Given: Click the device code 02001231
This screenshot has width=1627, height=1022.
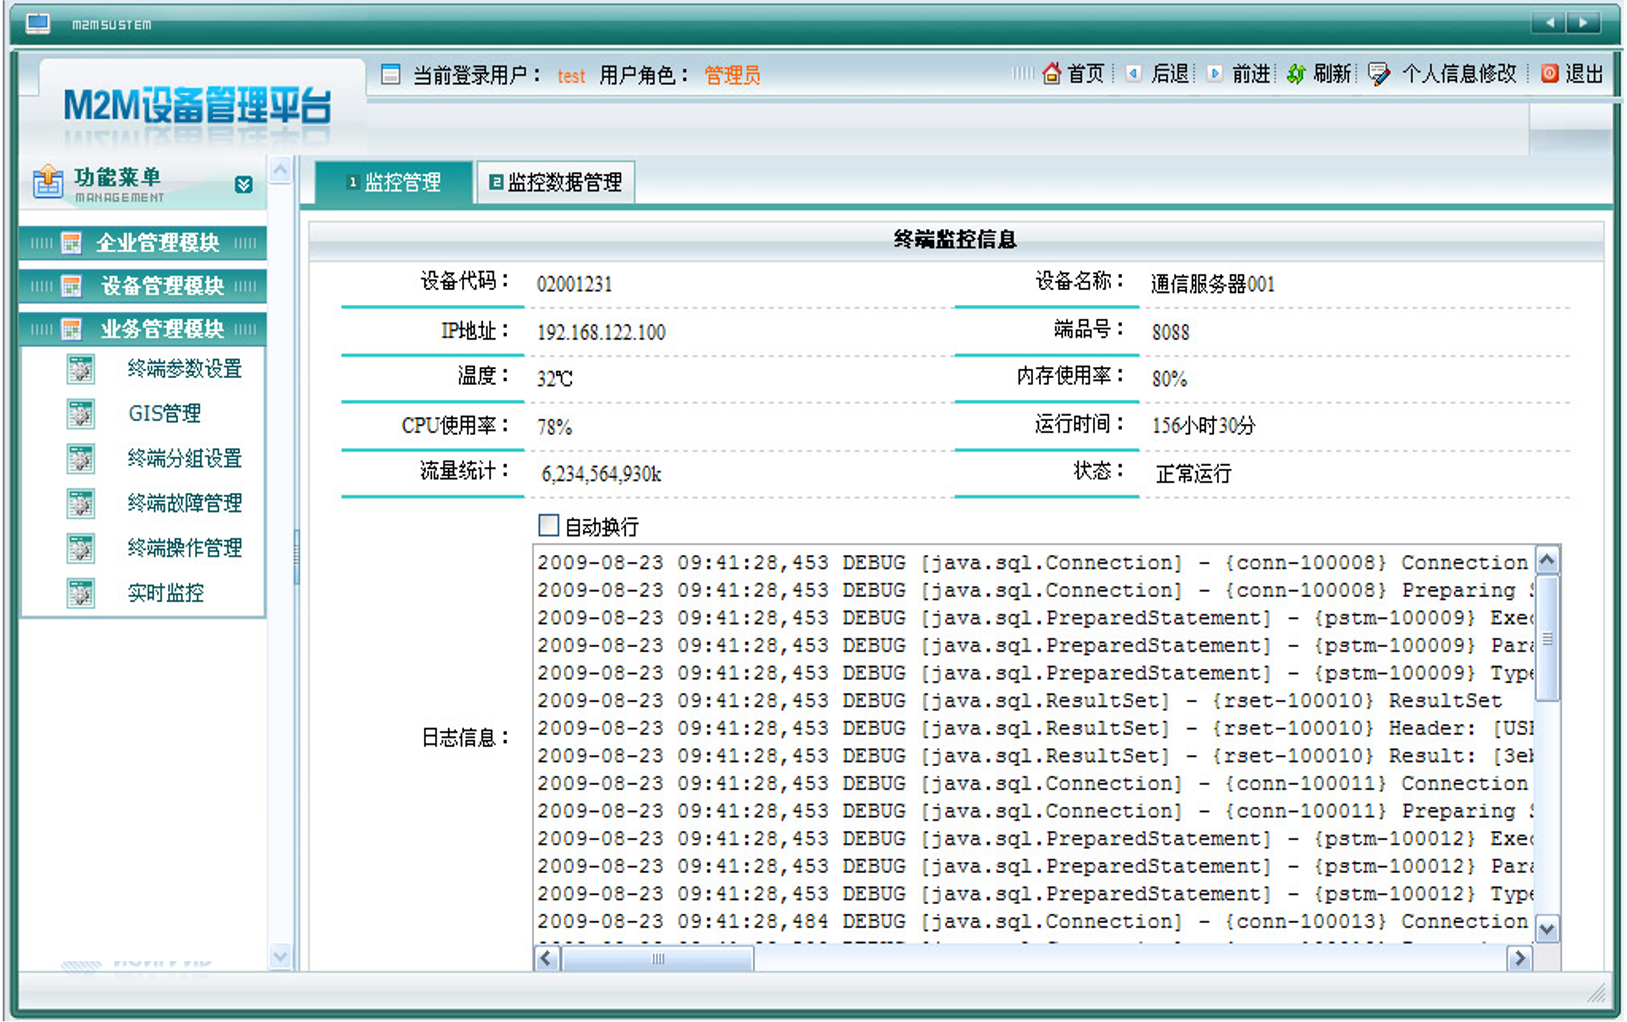Looking at the screenshot, I should 574,284.
